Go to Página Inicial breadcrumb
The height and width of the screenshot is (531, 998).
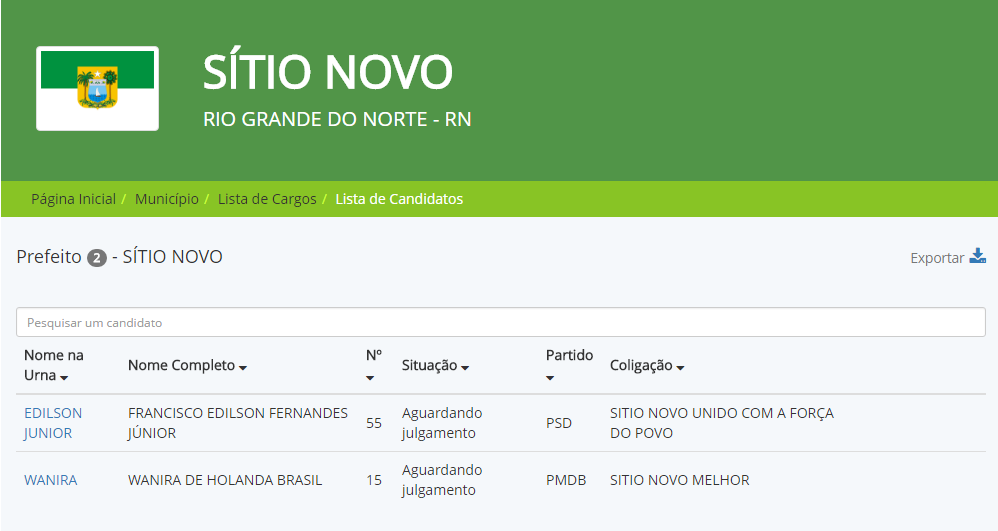(73, 199)
